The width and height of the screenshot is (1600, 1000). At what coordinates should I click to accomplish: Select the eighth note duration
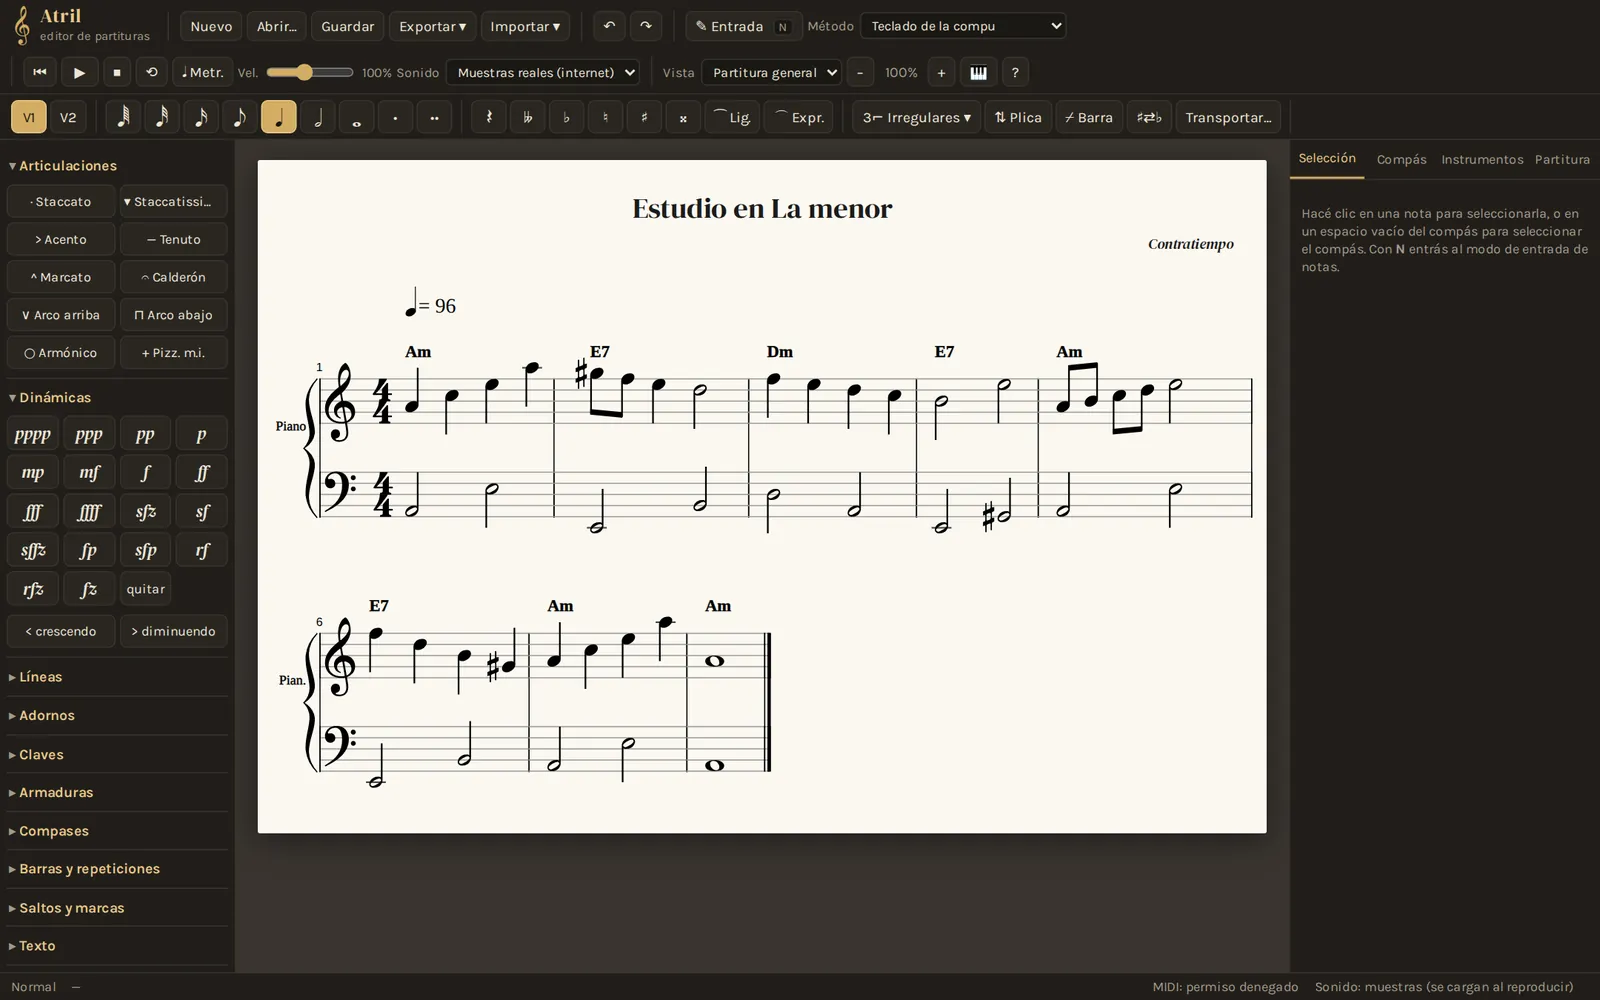240,117
